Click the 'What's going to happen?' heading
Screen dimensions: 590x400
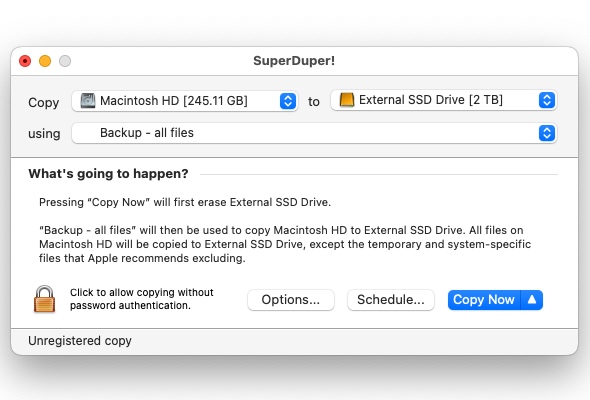[108, 173]
